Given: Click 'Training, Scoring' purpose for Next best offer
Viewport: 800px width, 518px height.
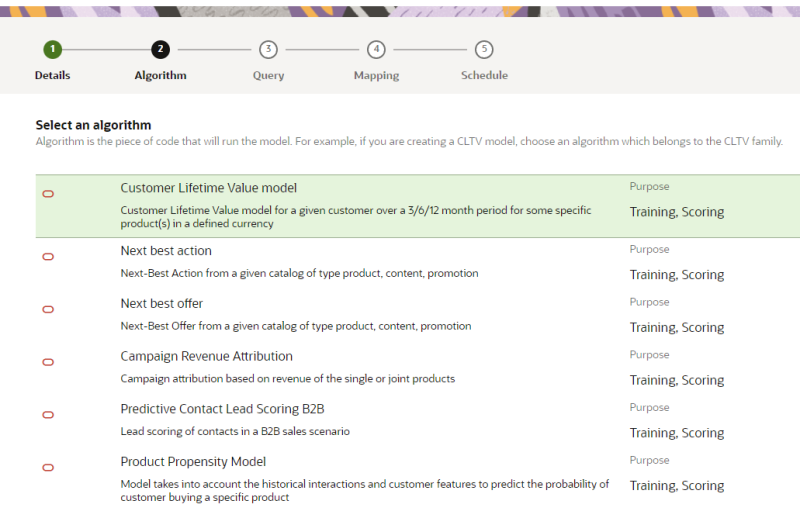Looking at the screenshot, I should pos(677,328).
